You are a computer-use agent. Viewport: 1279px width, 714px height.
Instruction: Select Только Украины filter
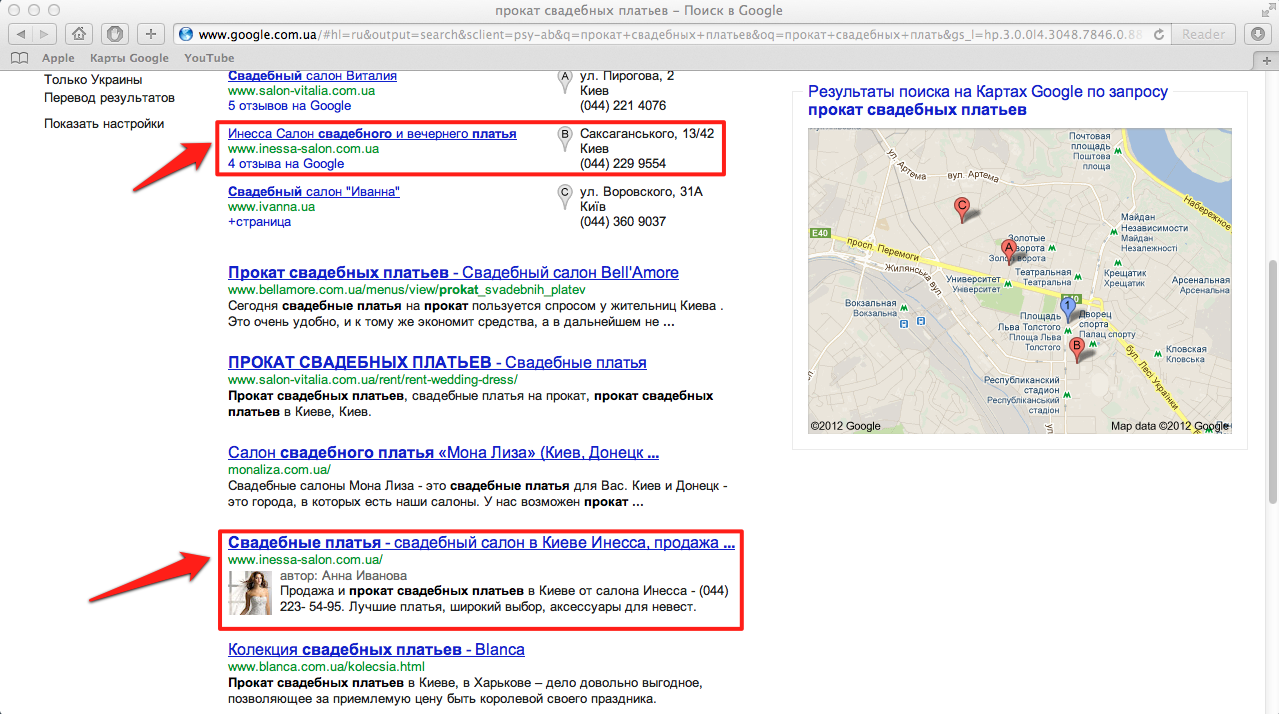point(93,80)
